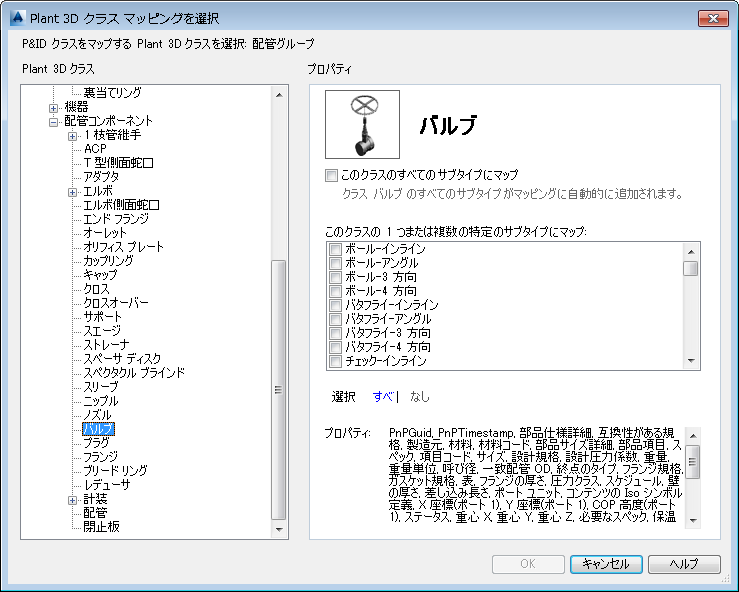739x592 pixels.
Task: Check the バタフライ-インライン subtype
Action: point(335,305)
